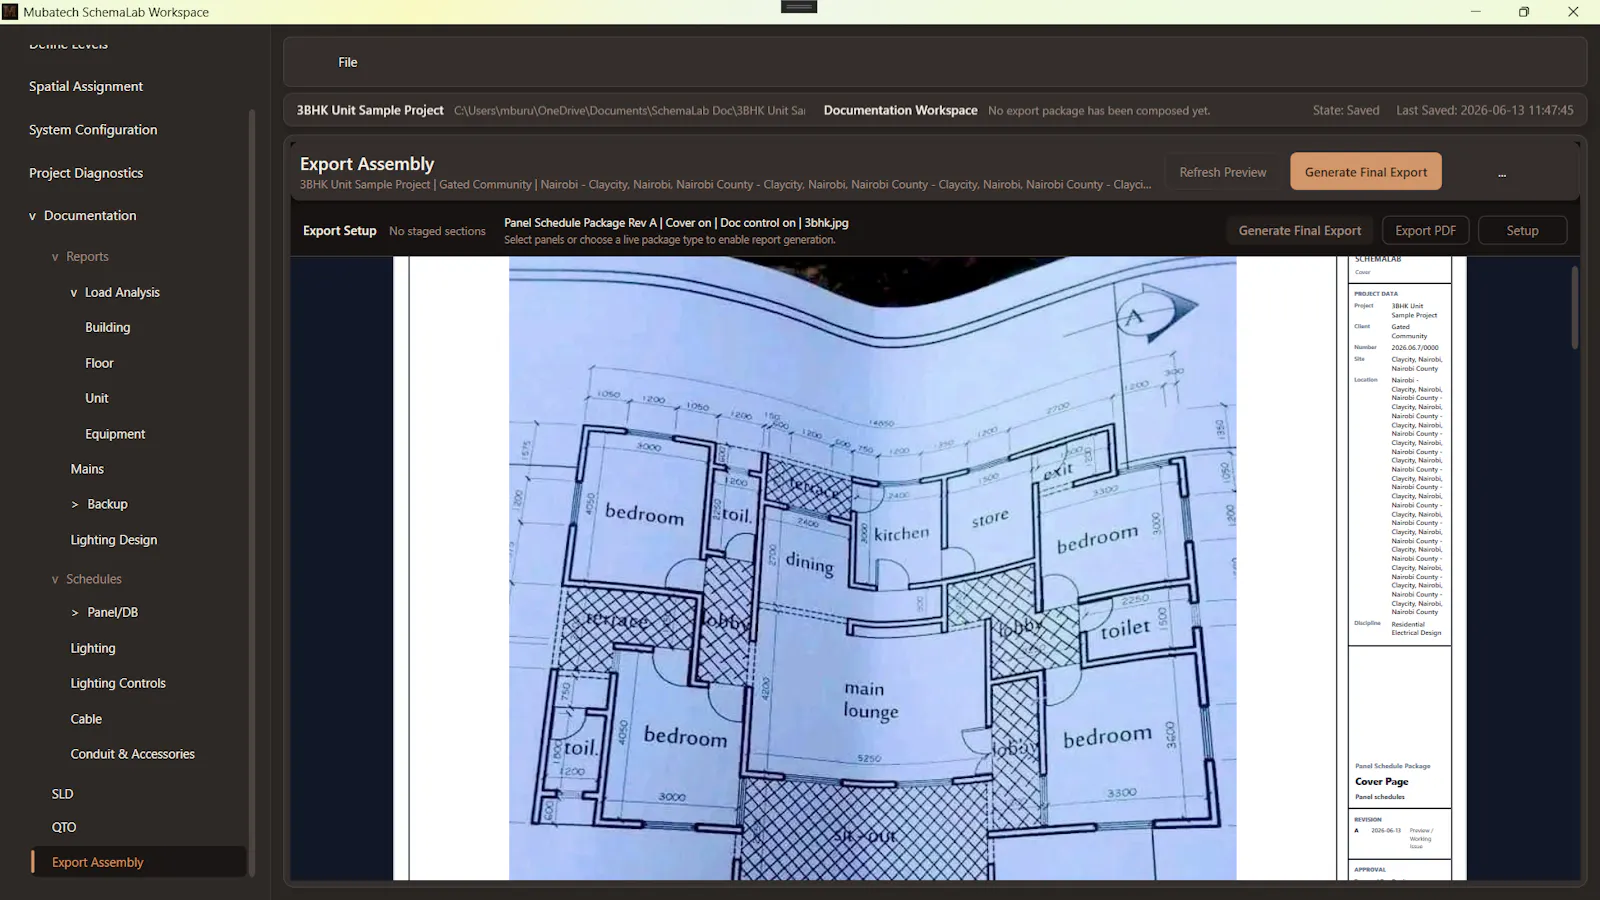Click the floor plan image preview

(x=872, y=568)
